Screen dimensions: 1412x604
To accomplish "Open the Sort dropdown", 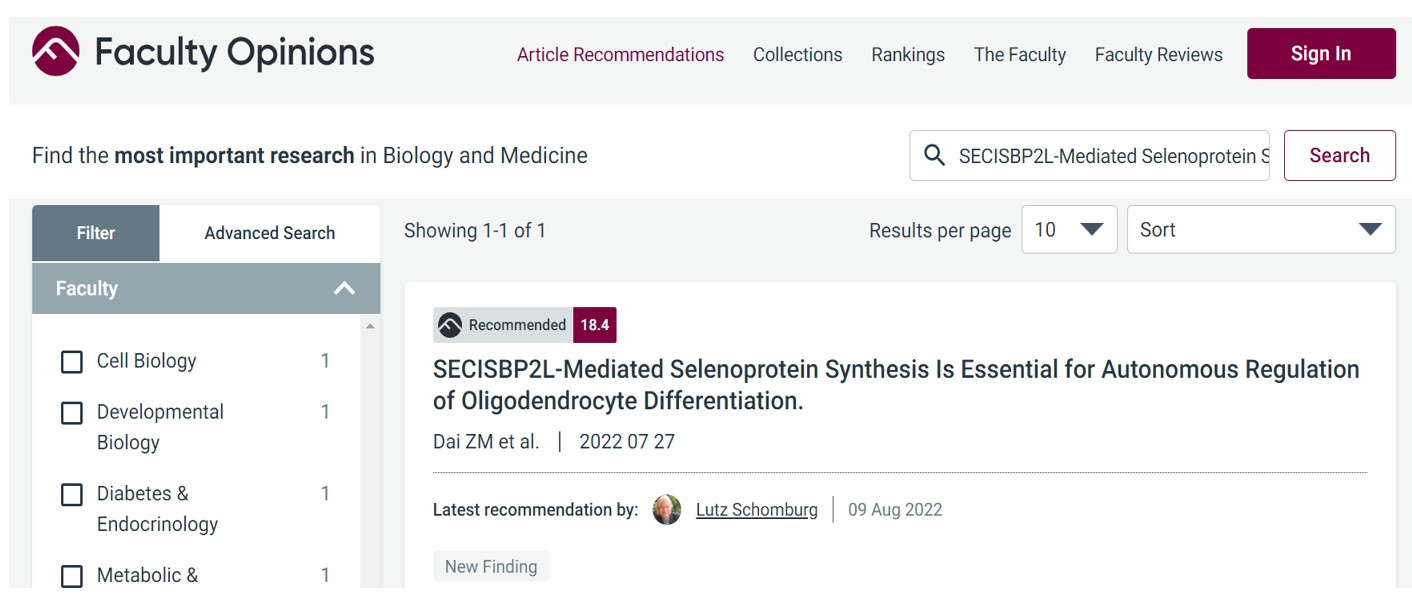I will [x=1260, y=230].
